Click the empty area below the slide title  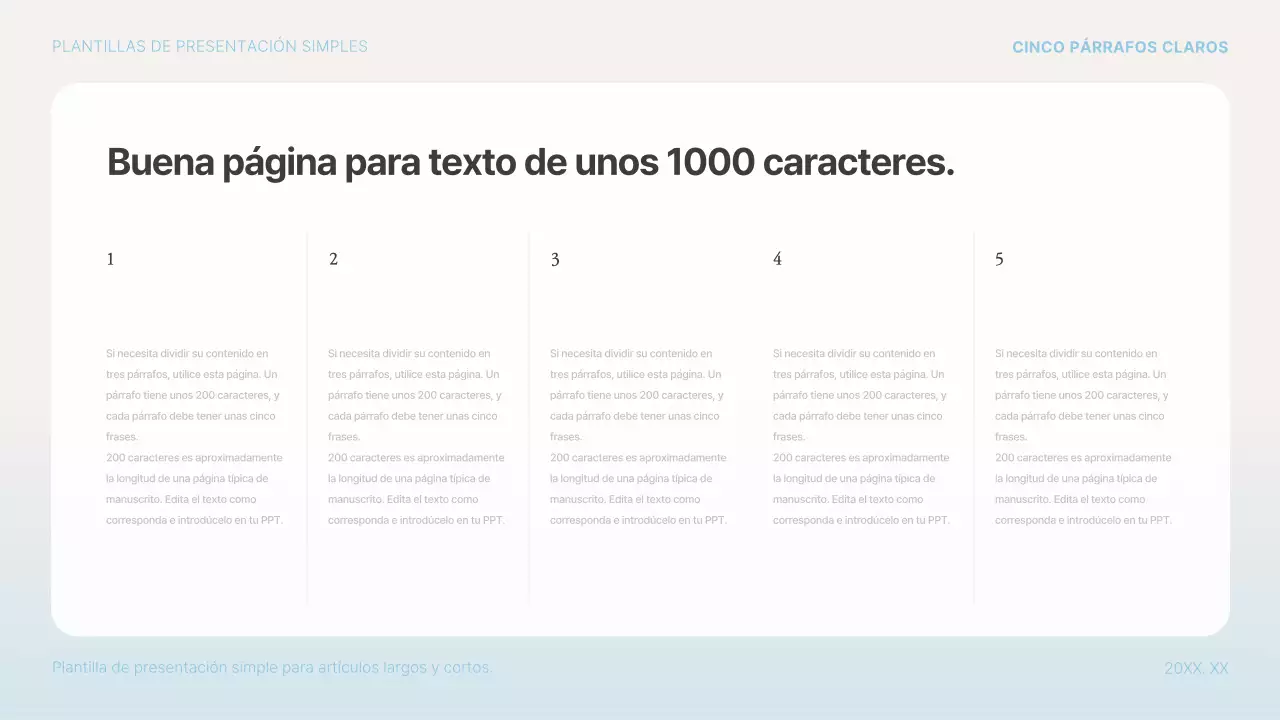tap(640, 210)
